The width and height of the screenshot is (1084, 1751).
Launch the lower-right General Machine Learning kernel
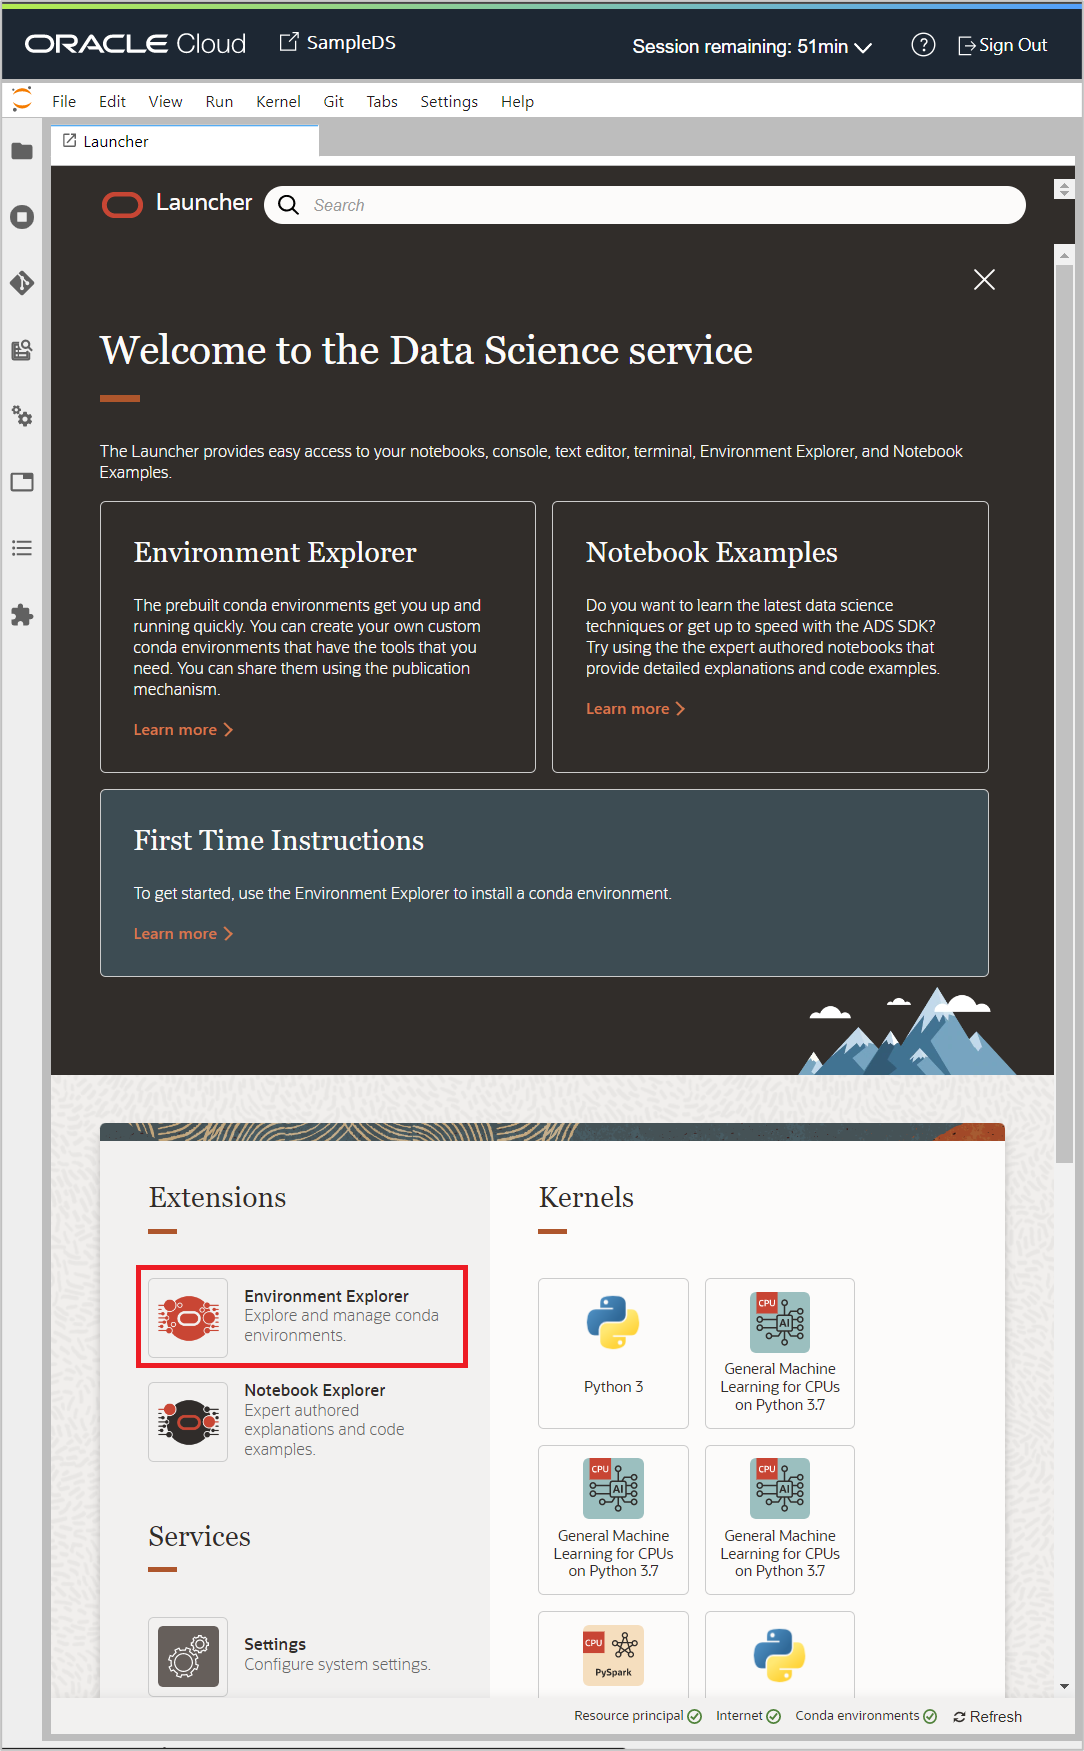click(780, 1520)
